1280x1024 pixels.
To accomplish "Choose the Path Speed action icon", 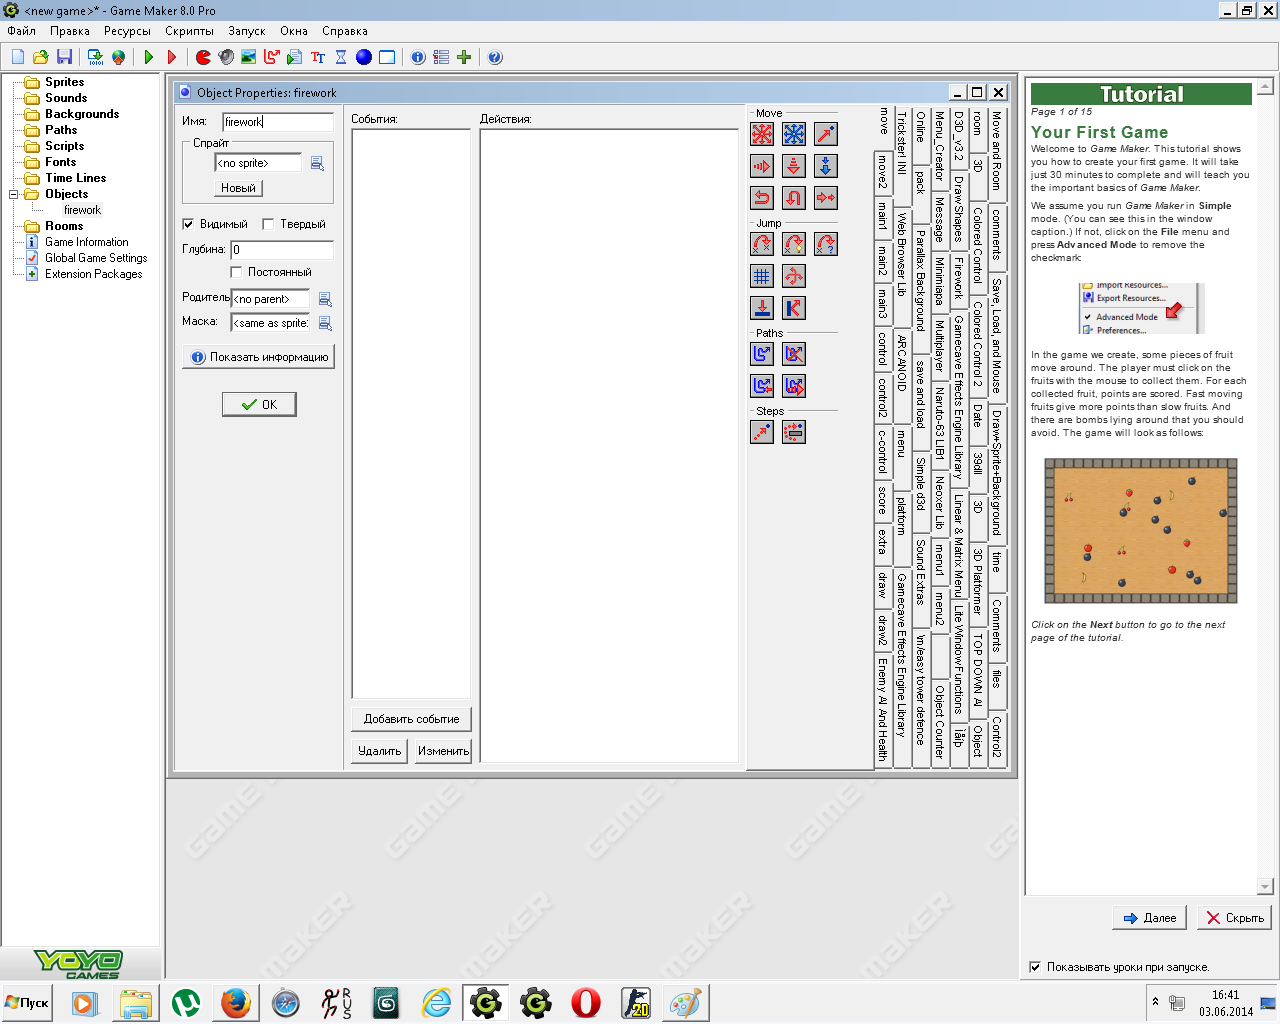I will (x=794, y=386).
